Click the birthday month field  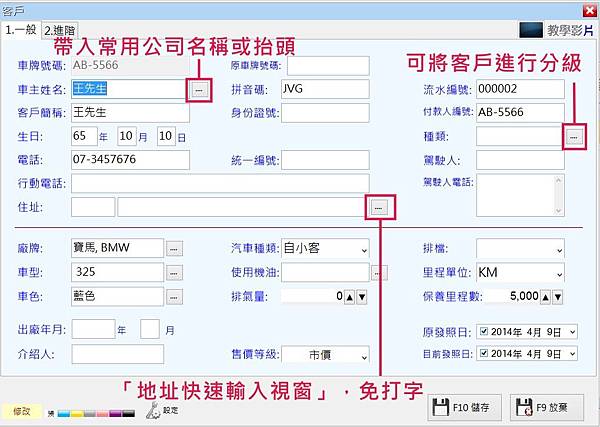(x=127, y=136)
